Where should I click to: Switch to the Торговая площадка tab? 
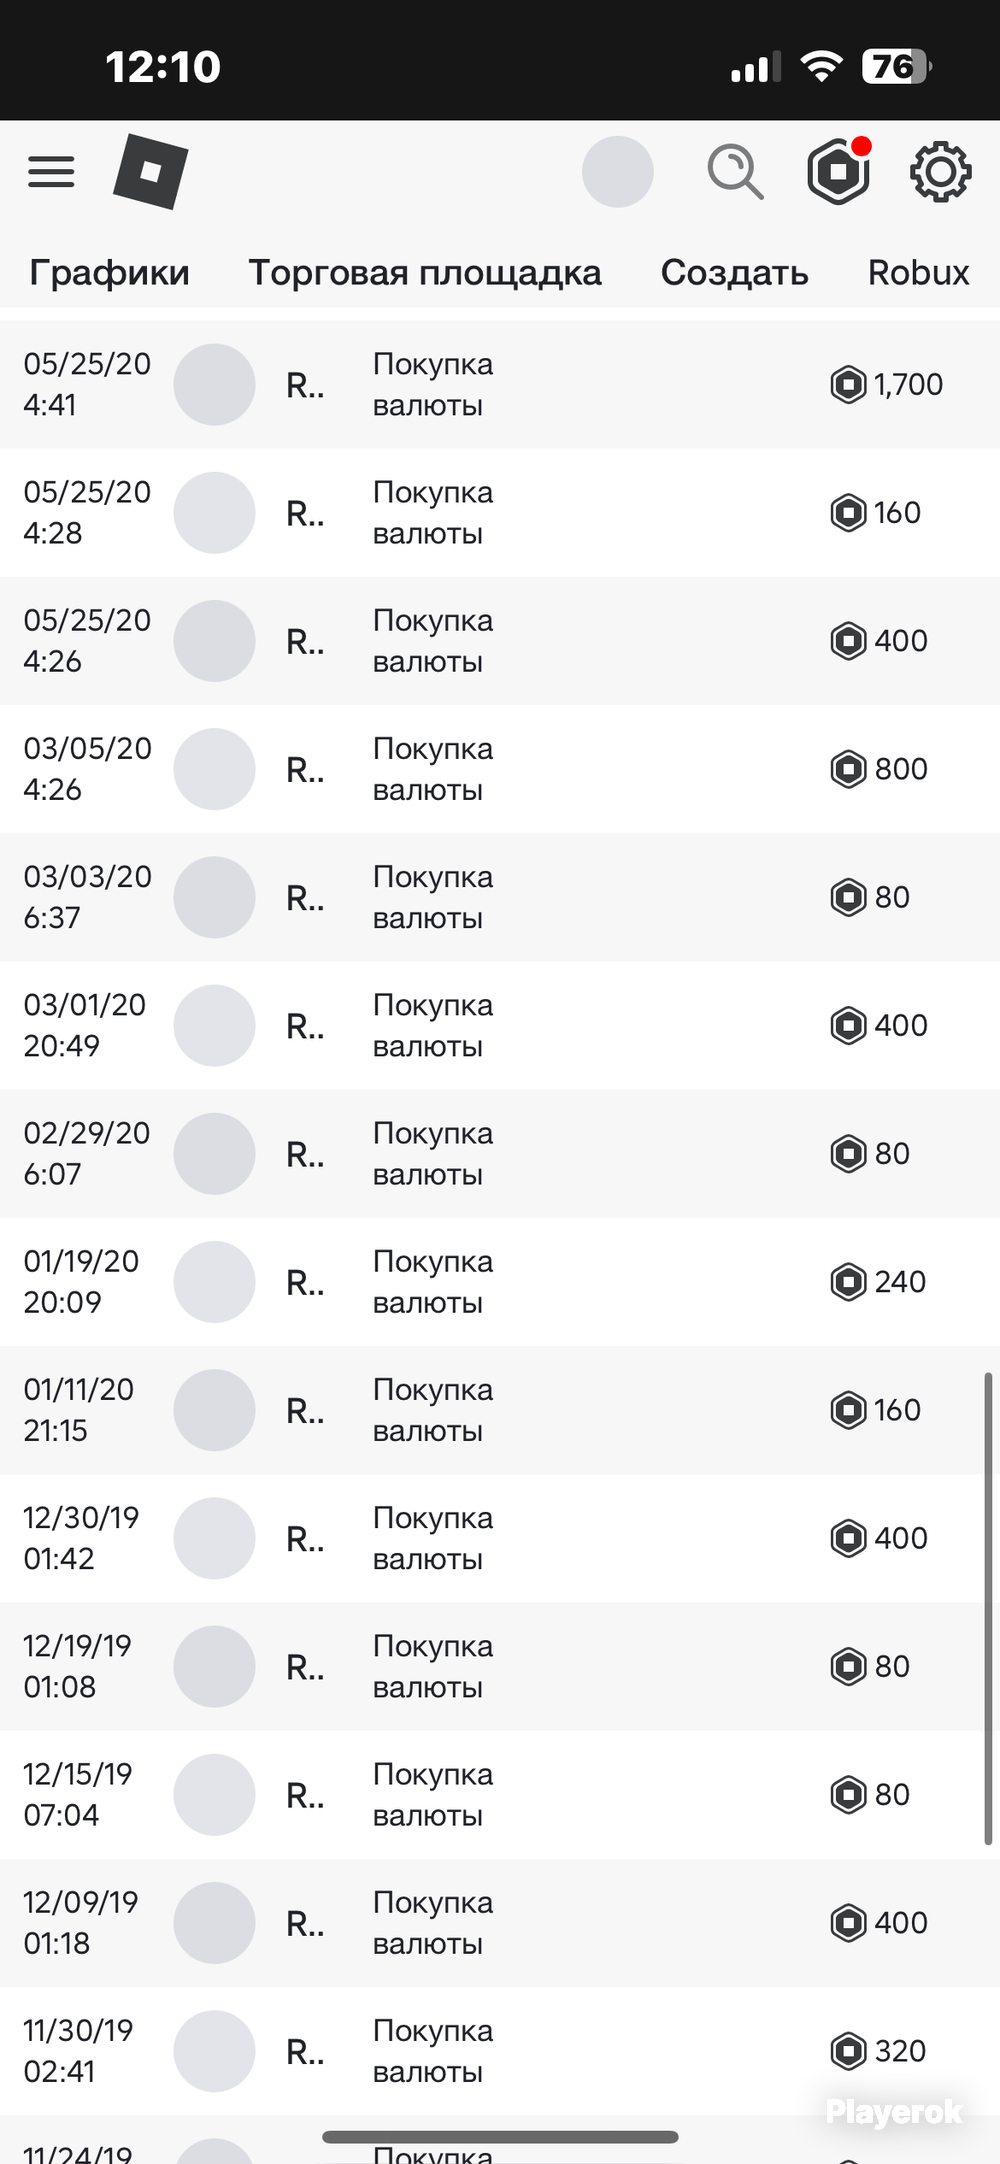pos(425,272)
